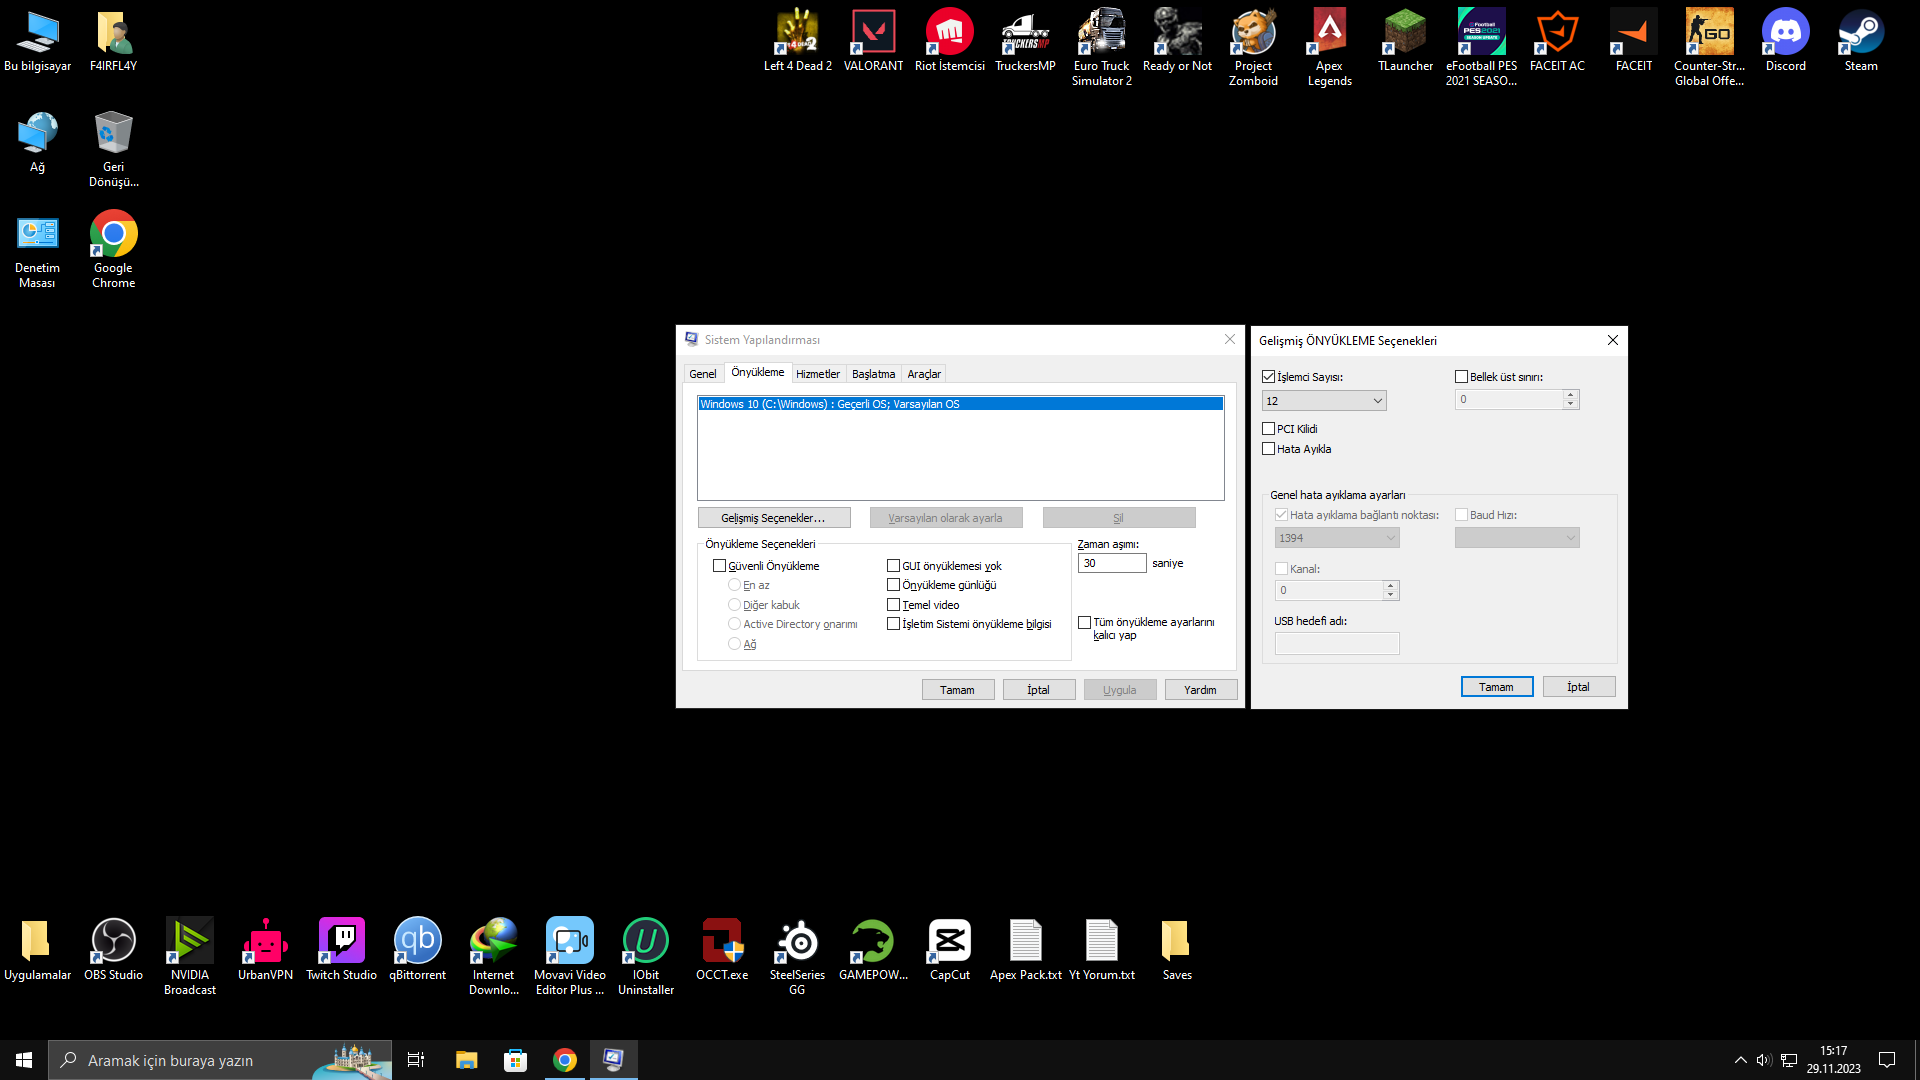Screen dimensions: 1920x1080
Task: Open the Başlatma tab
Action: [873, 374]
